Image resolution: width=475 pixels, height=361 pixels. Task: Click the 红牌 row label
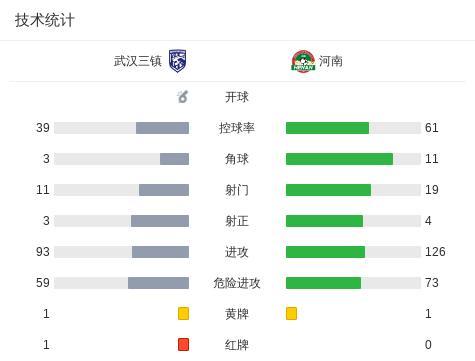click(x=237, y=345)
